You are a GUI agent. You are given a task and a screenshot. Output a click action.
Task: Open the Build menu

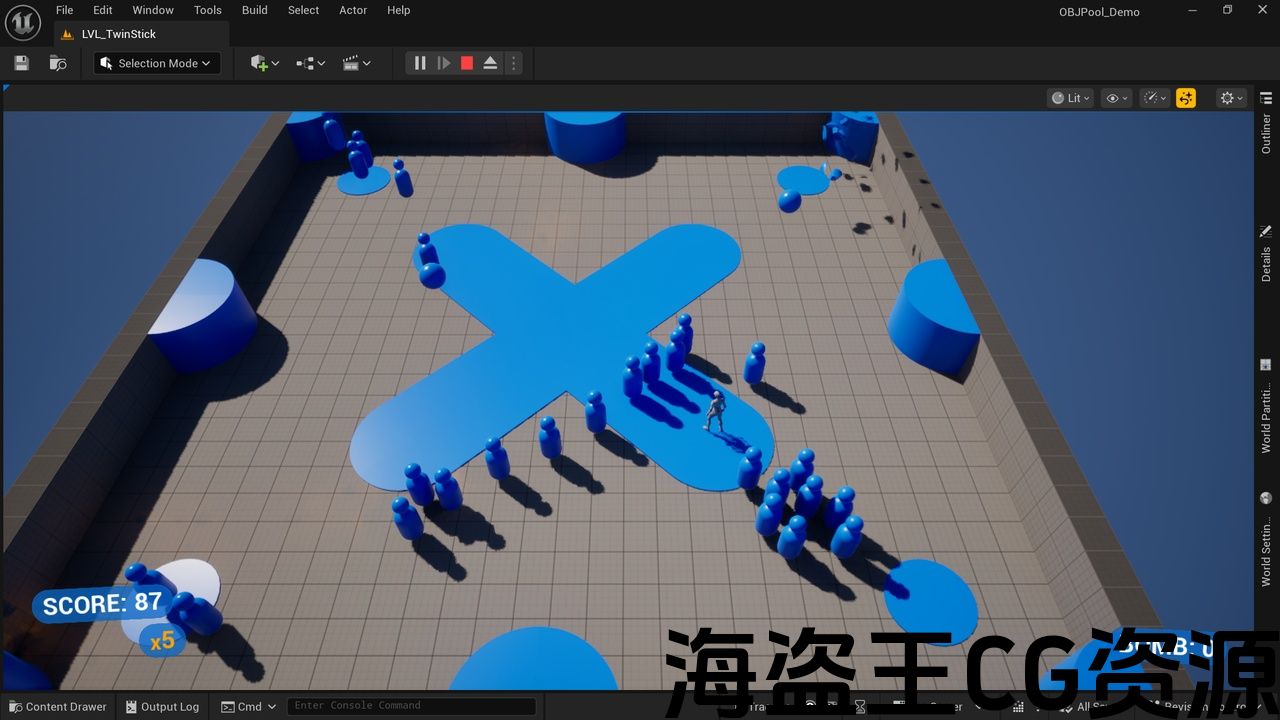(x=255, y=10)
